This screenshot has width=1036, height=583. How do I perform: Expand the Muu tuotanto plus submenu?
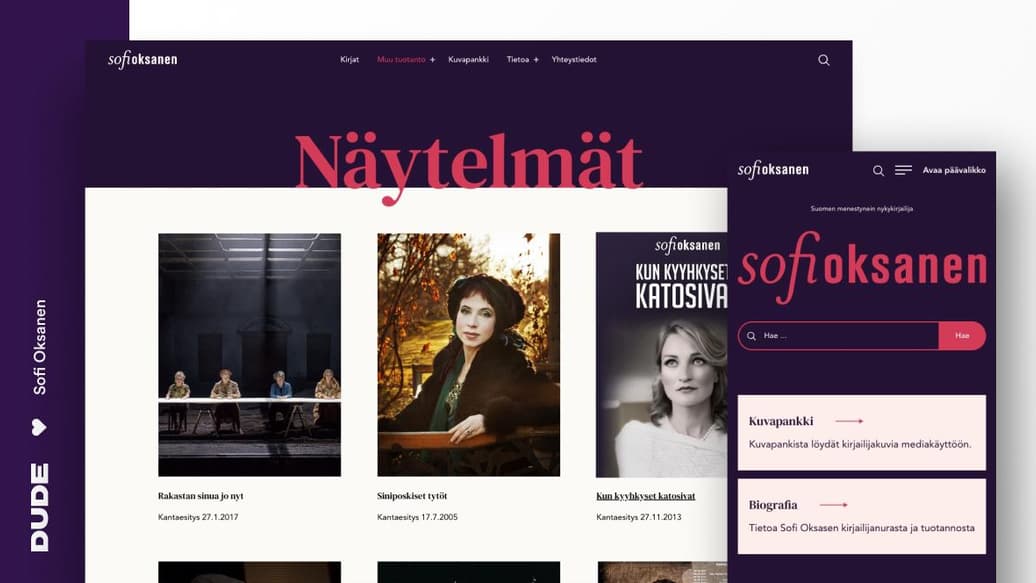coord(432,59)
